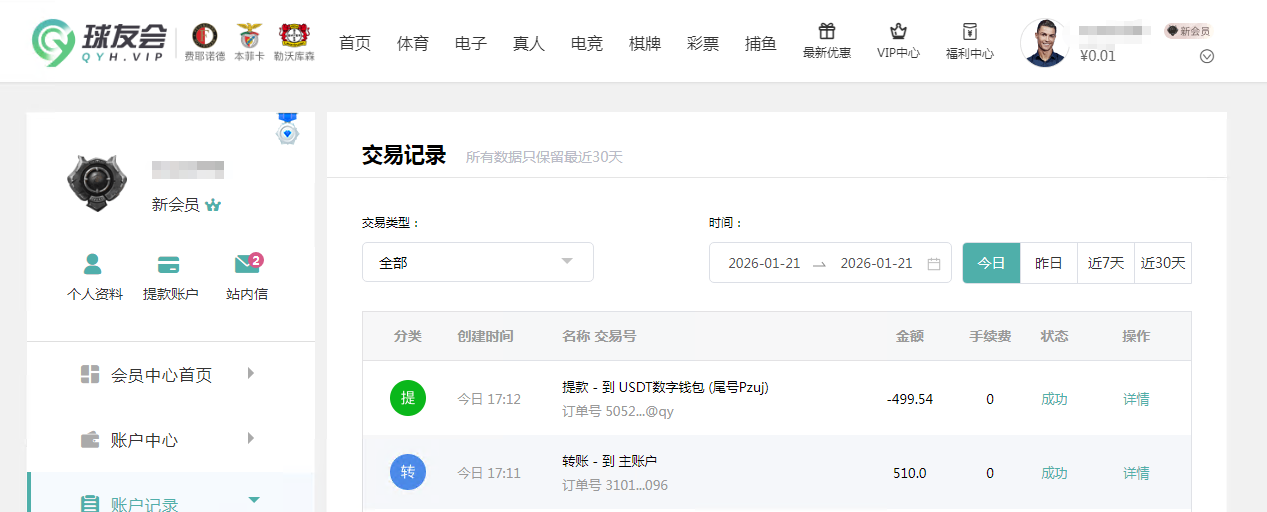Open 真人 in top navigation
The width and height of the screenshot is (1267, 512).
point(529,43)
